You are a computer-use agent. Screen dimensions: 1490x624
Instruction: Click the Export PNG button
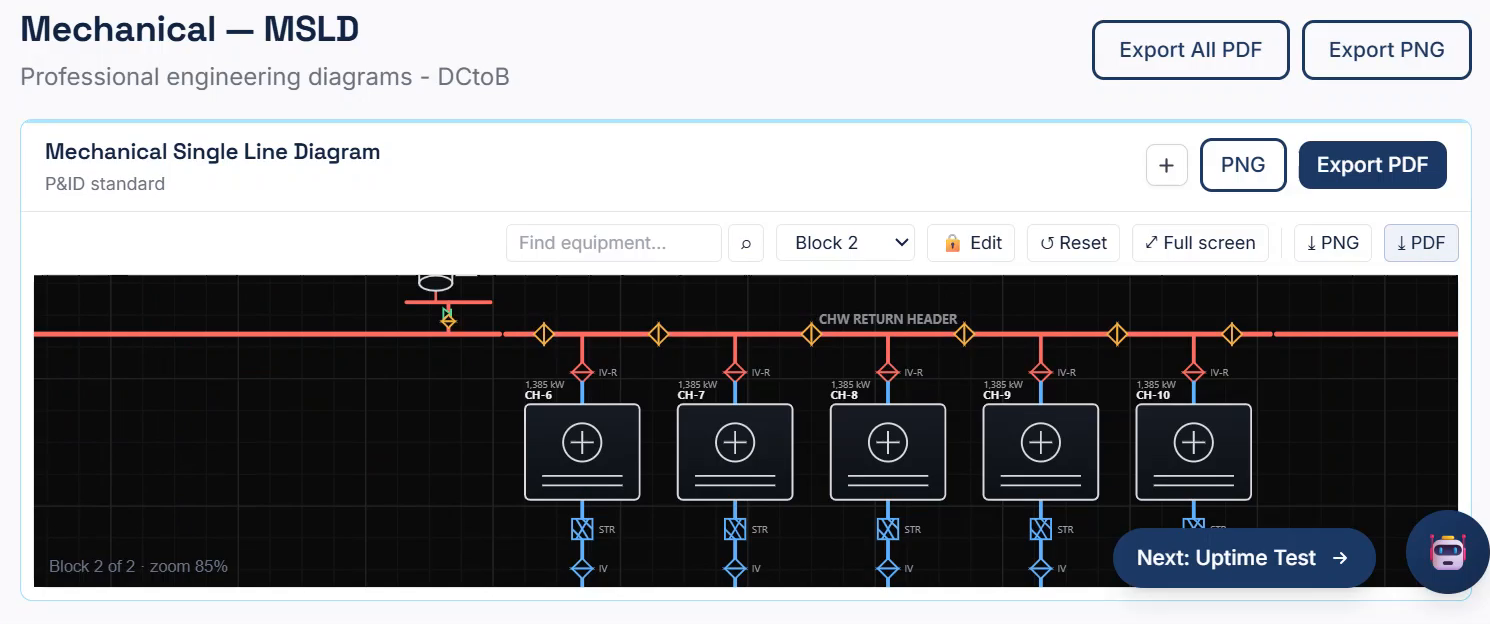[x=1386, y=50]
